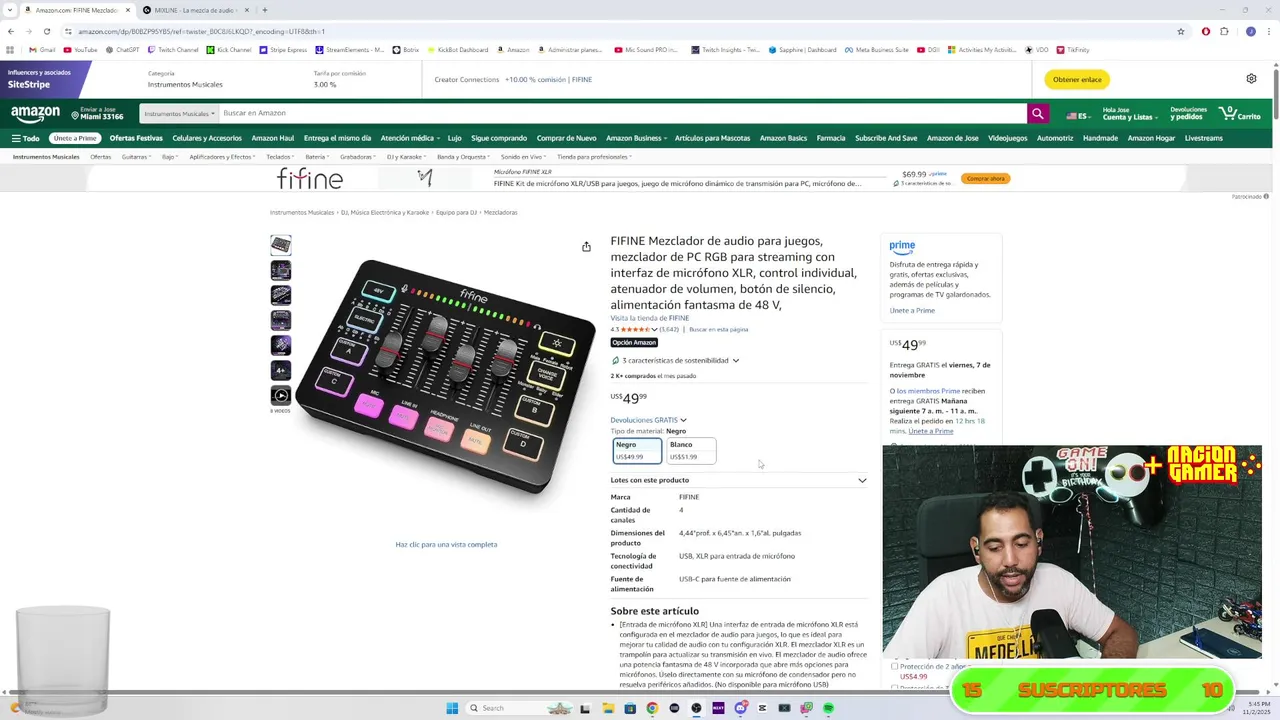Open the YouTube bookmark
Image resolution: width=1280 pixels, height=720 pixels.
click(81, 49)
